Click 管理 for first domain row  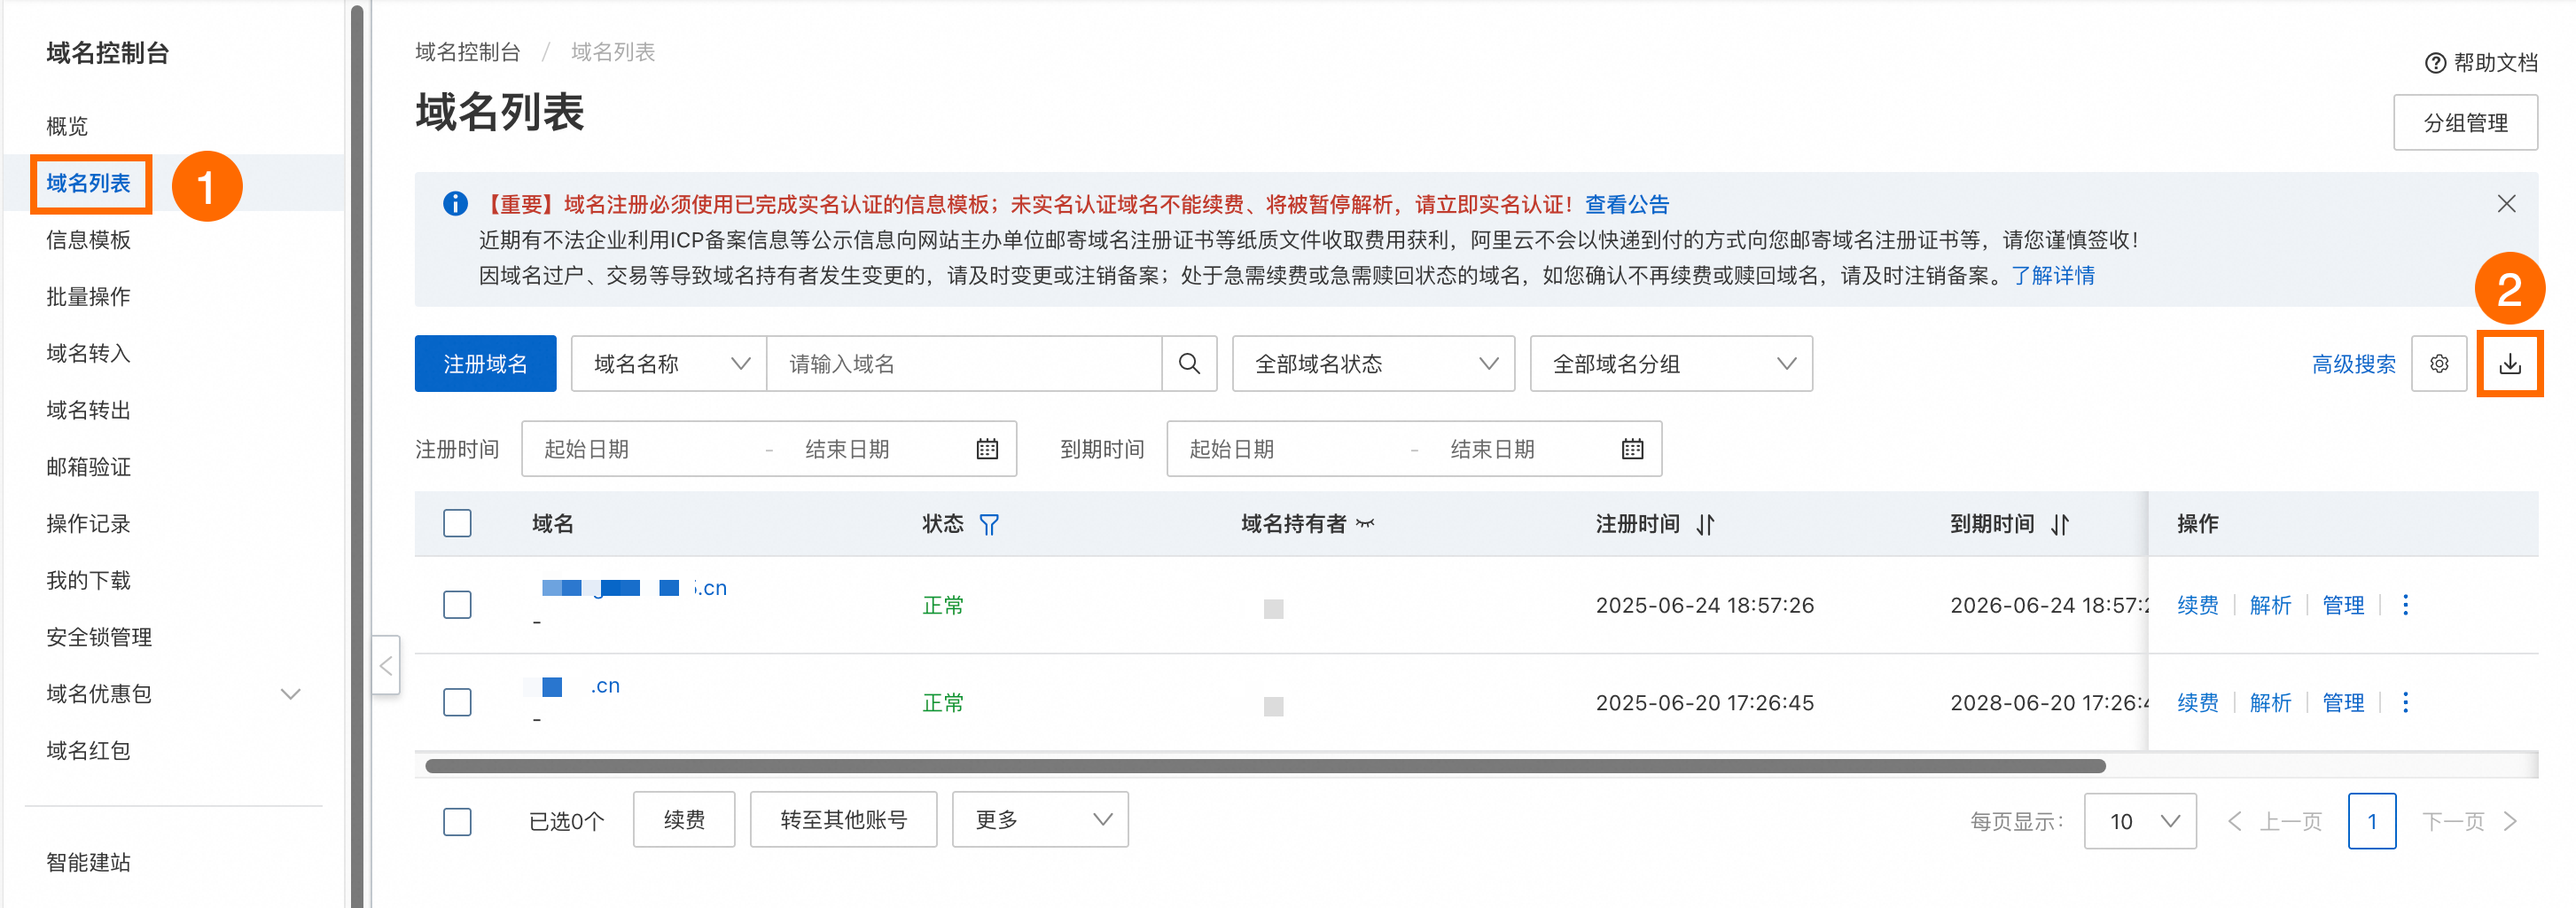2343,605
